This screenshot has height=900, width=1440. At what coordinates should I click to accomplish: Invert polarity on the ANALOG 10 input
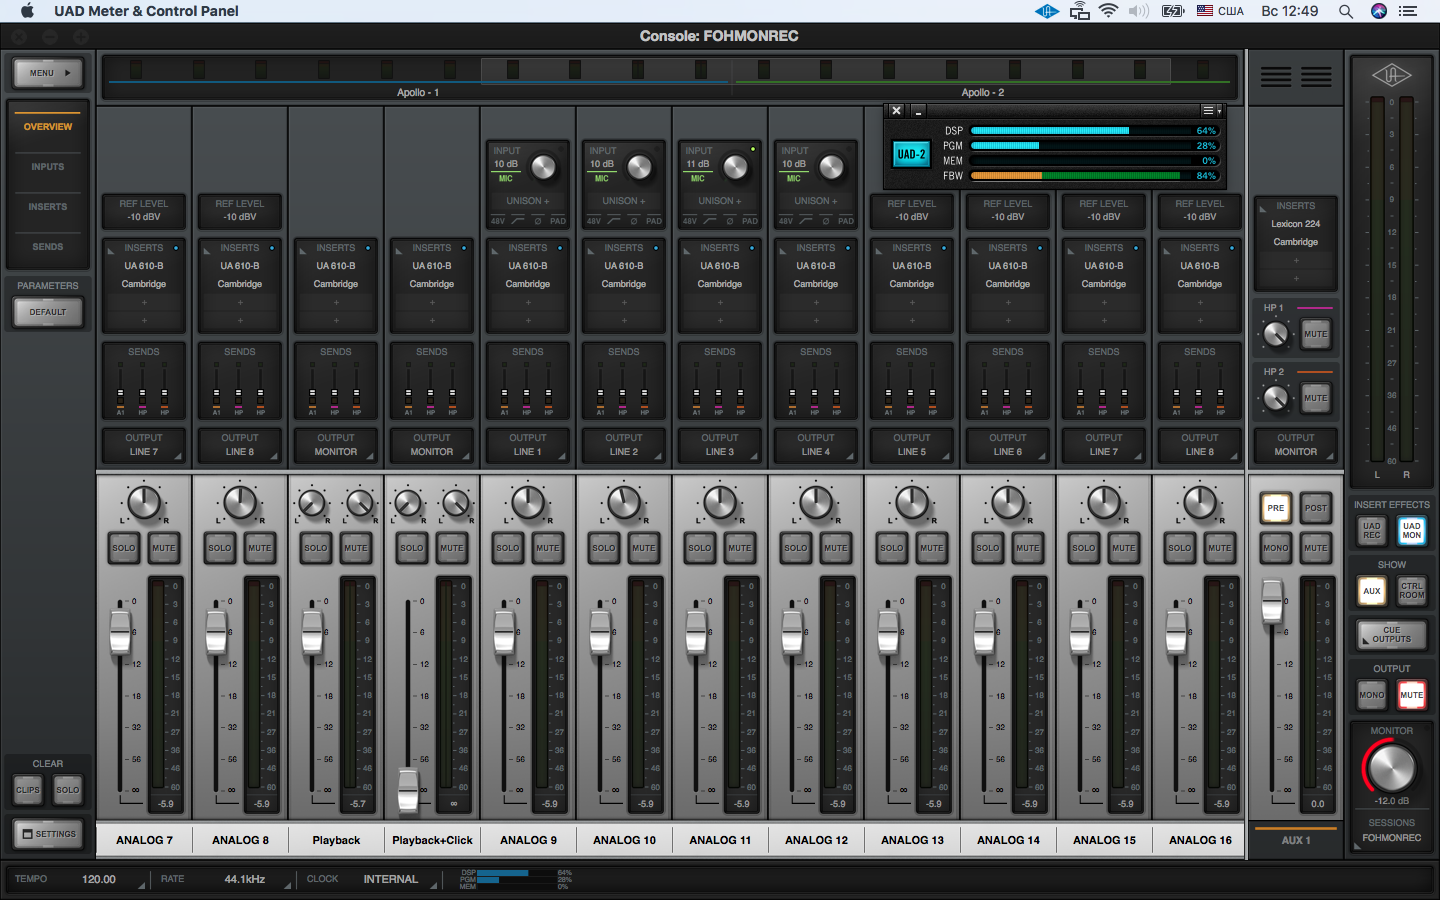tap(633, 221)
